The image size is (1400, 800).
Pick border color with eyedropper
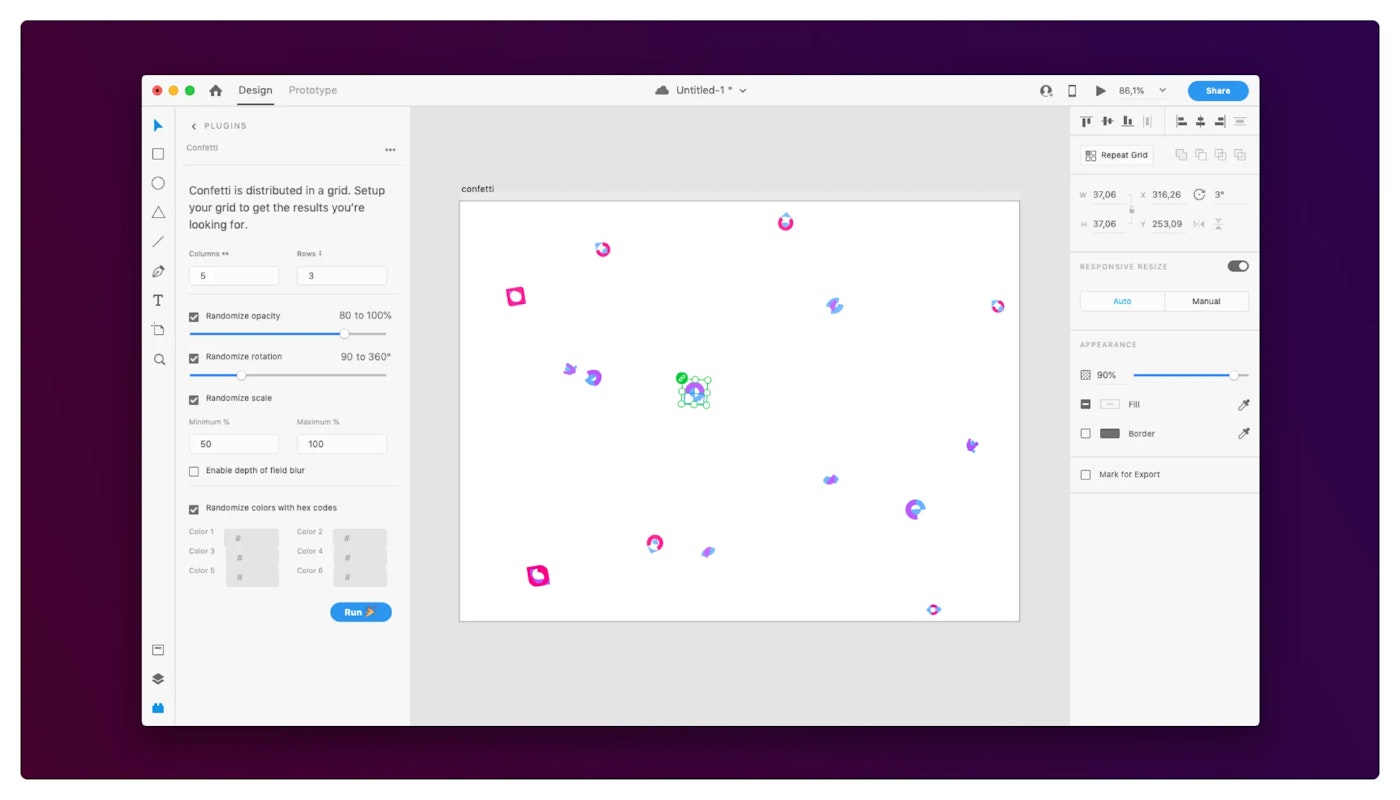click(x=1243, y=434)
